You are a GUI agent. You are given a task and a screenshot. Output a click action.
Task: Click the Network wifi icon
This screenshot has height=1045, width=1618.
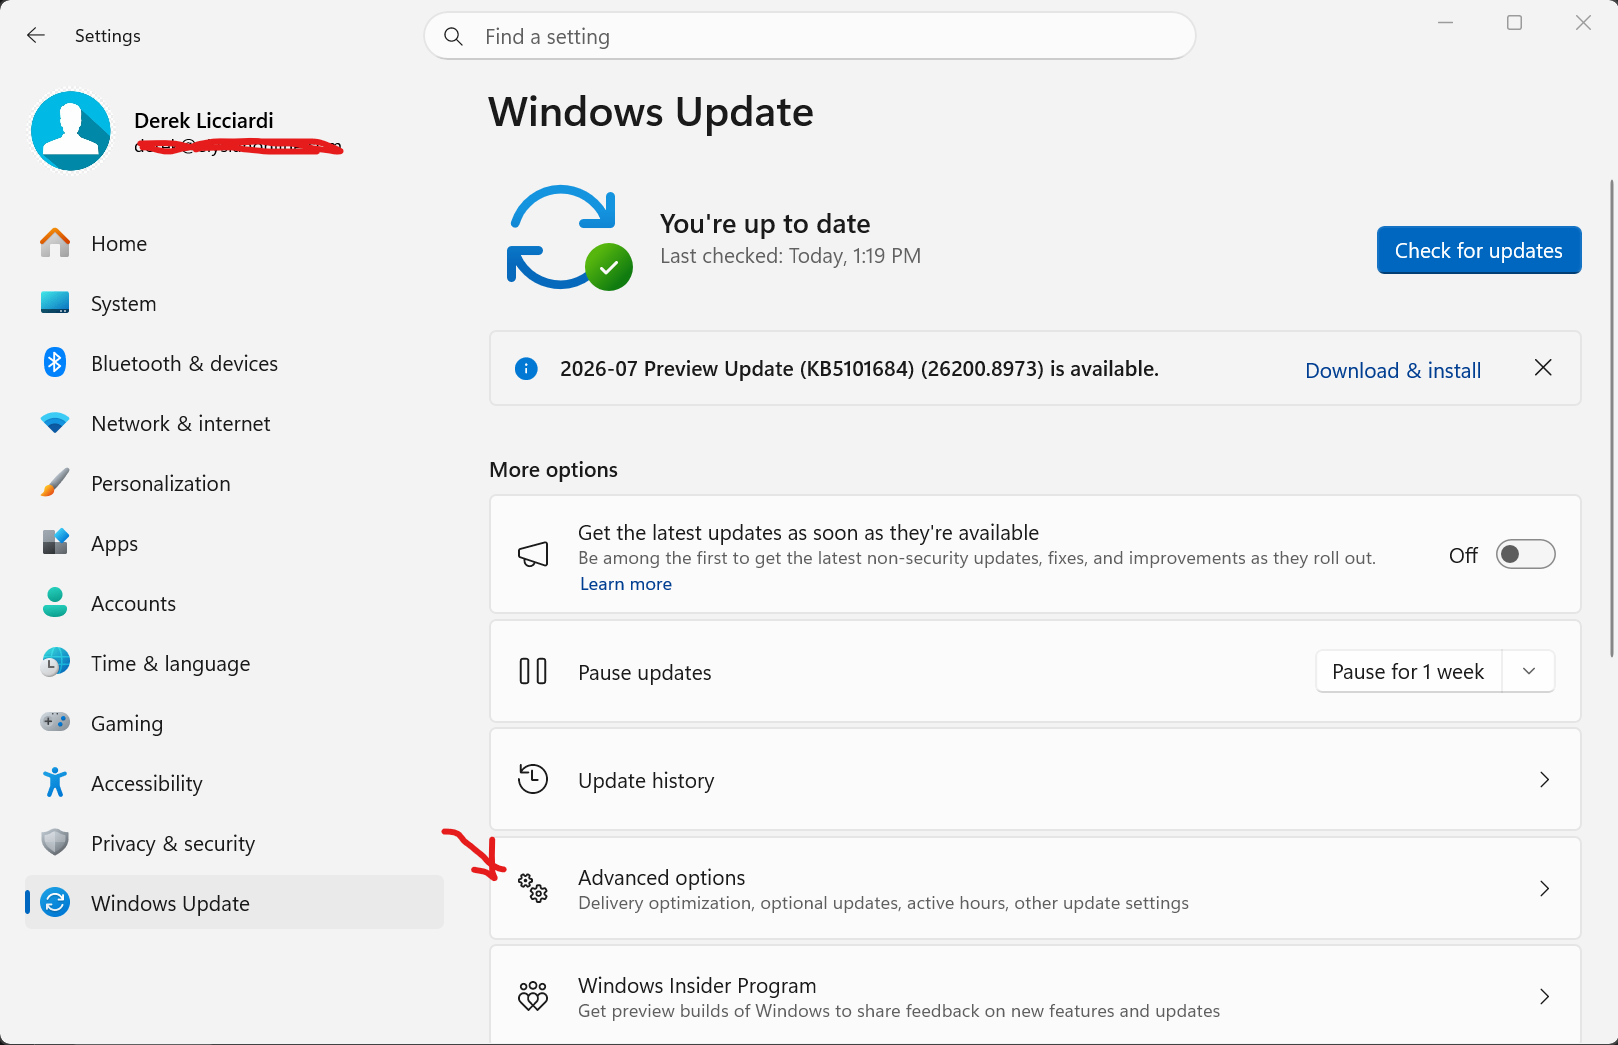(55, 423)
